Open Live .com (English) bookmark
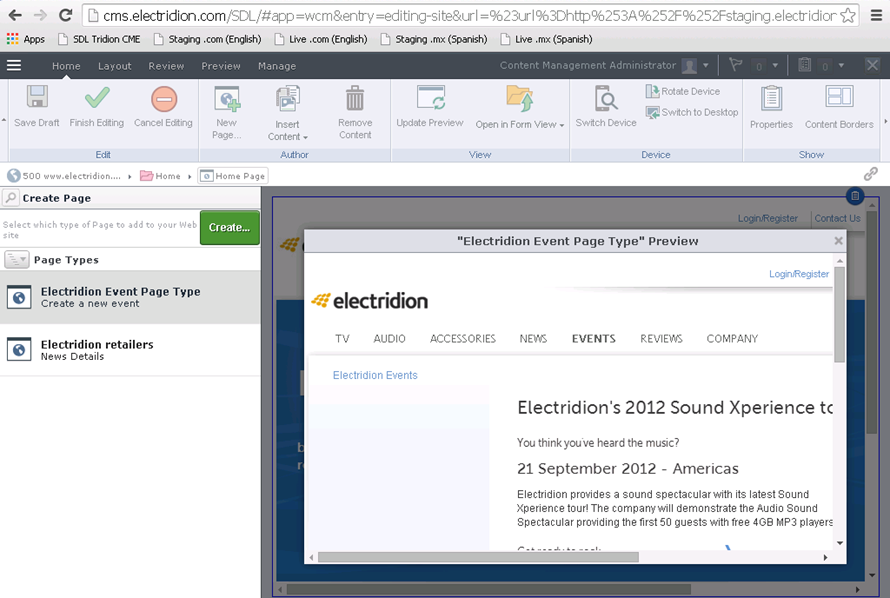 pyautogui.click(x=321, y=39)
